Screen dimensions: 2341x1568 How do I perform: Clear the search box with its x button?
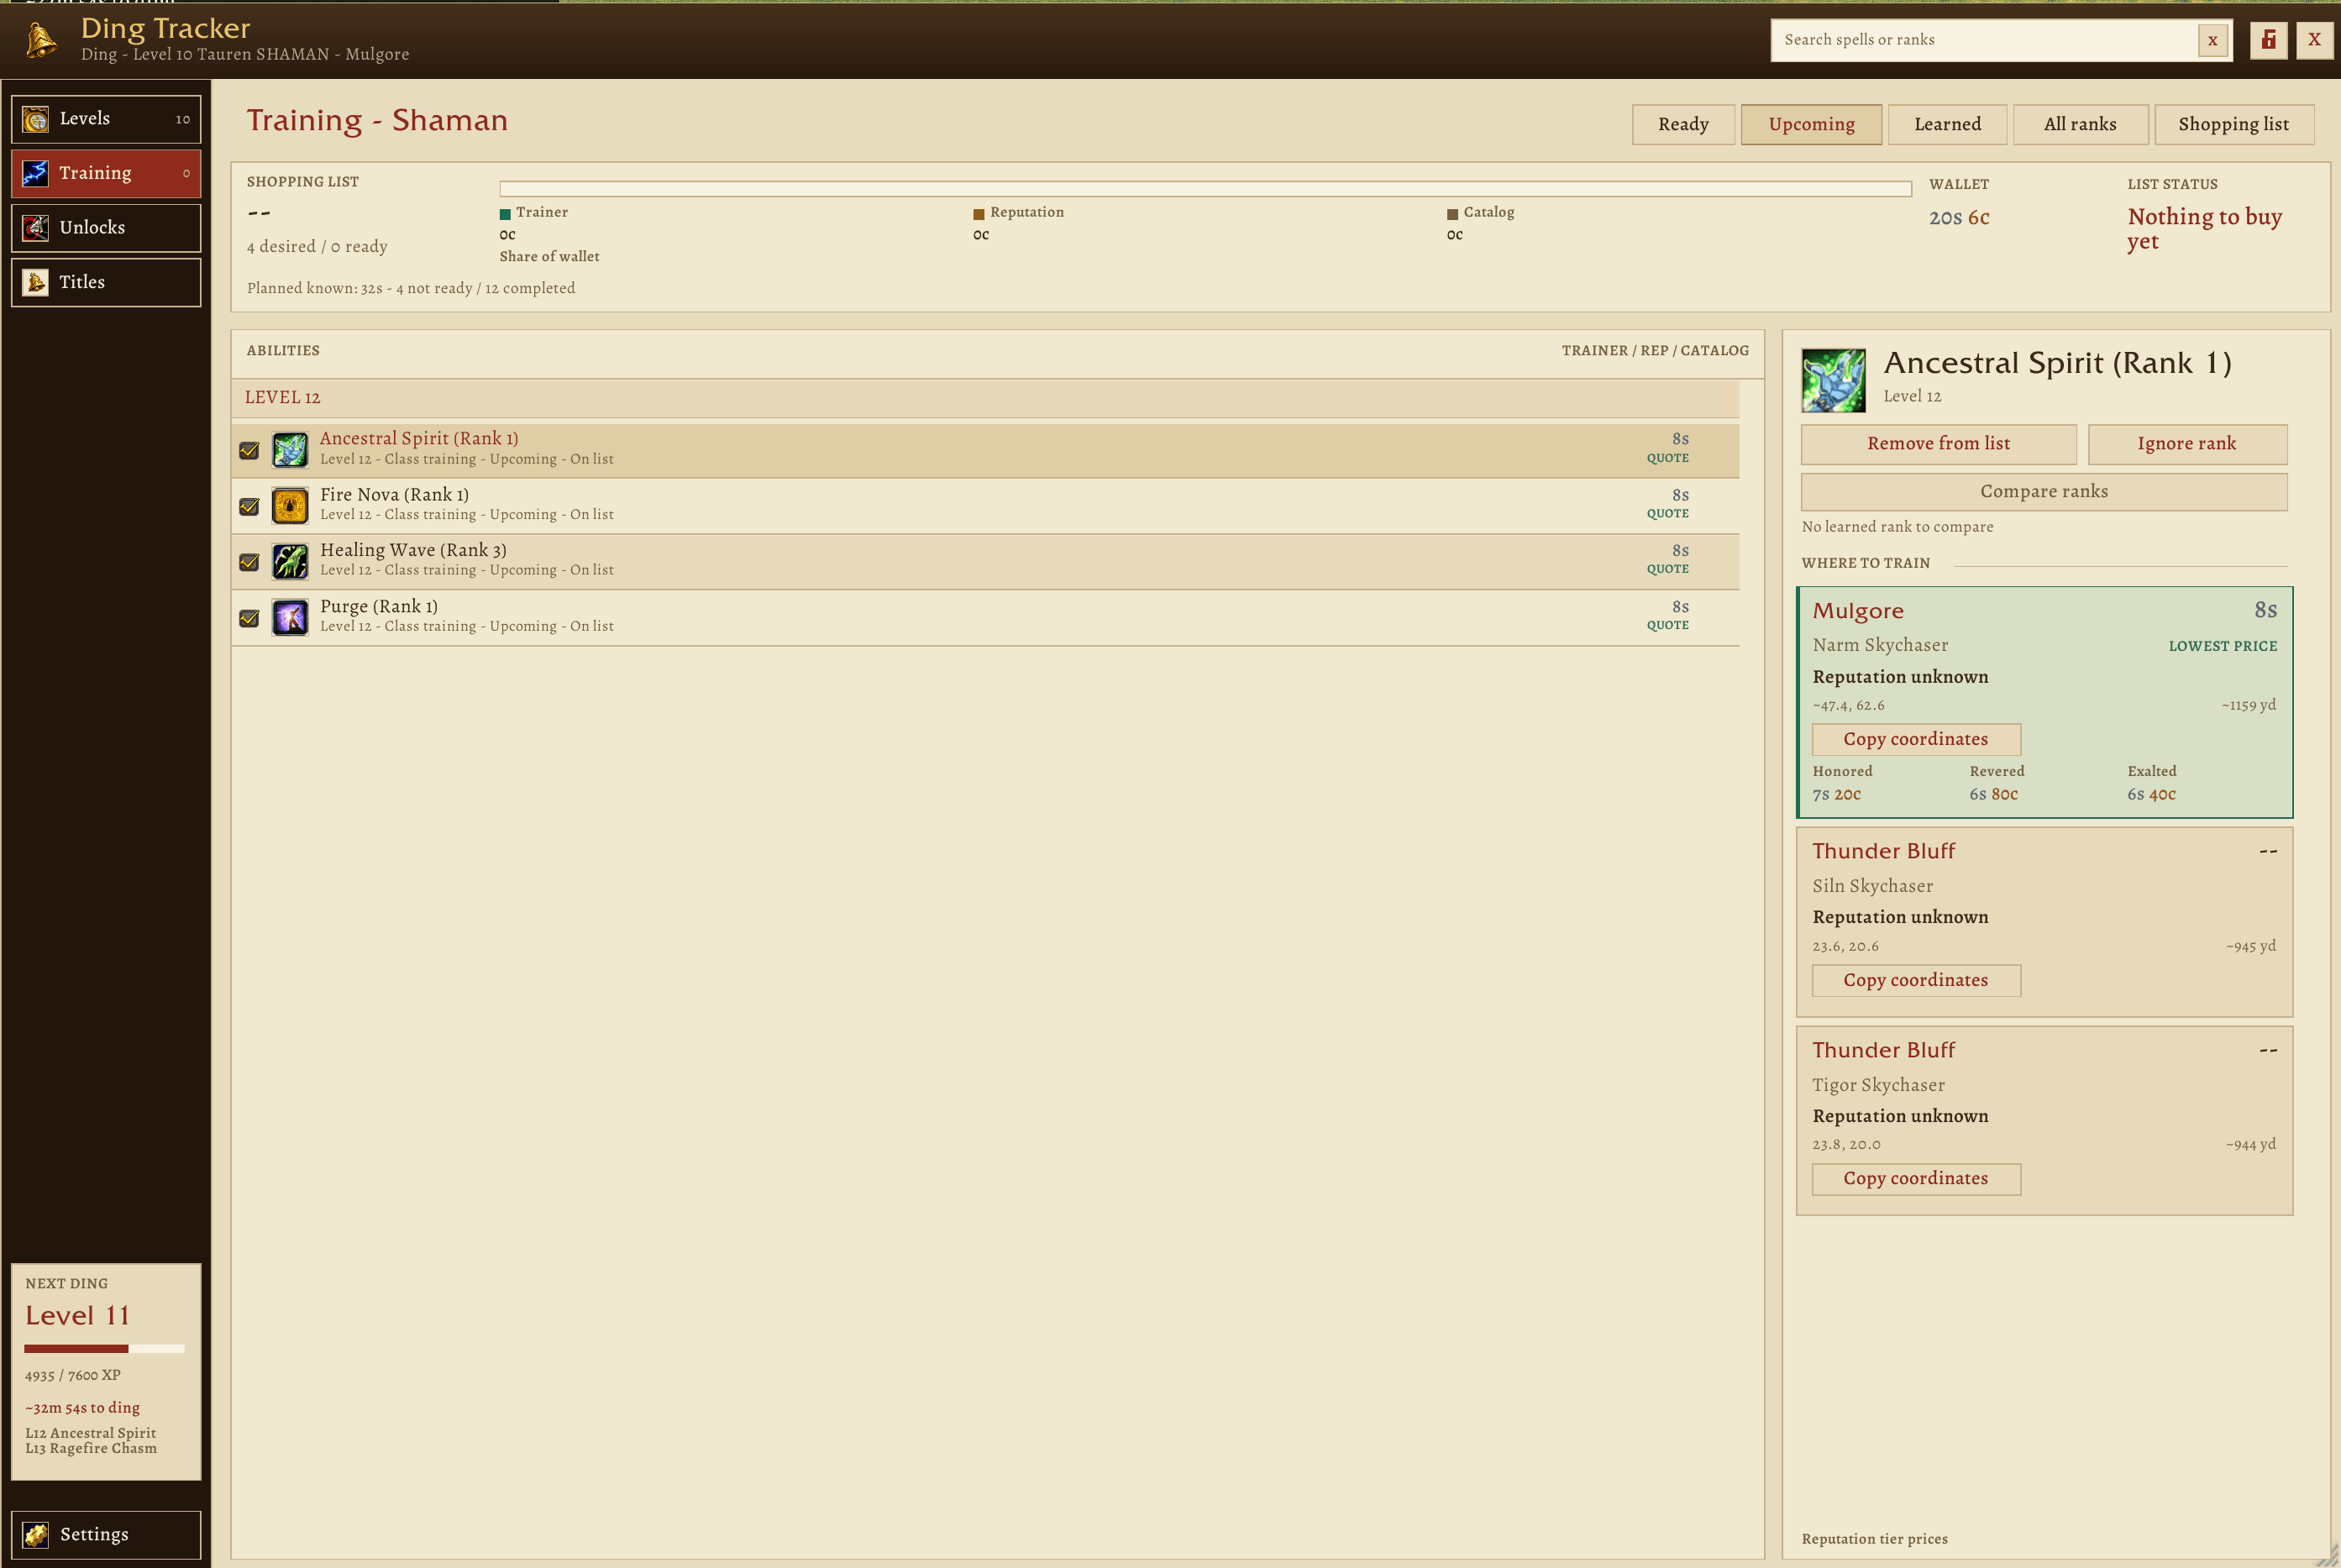click(2213, 41)
